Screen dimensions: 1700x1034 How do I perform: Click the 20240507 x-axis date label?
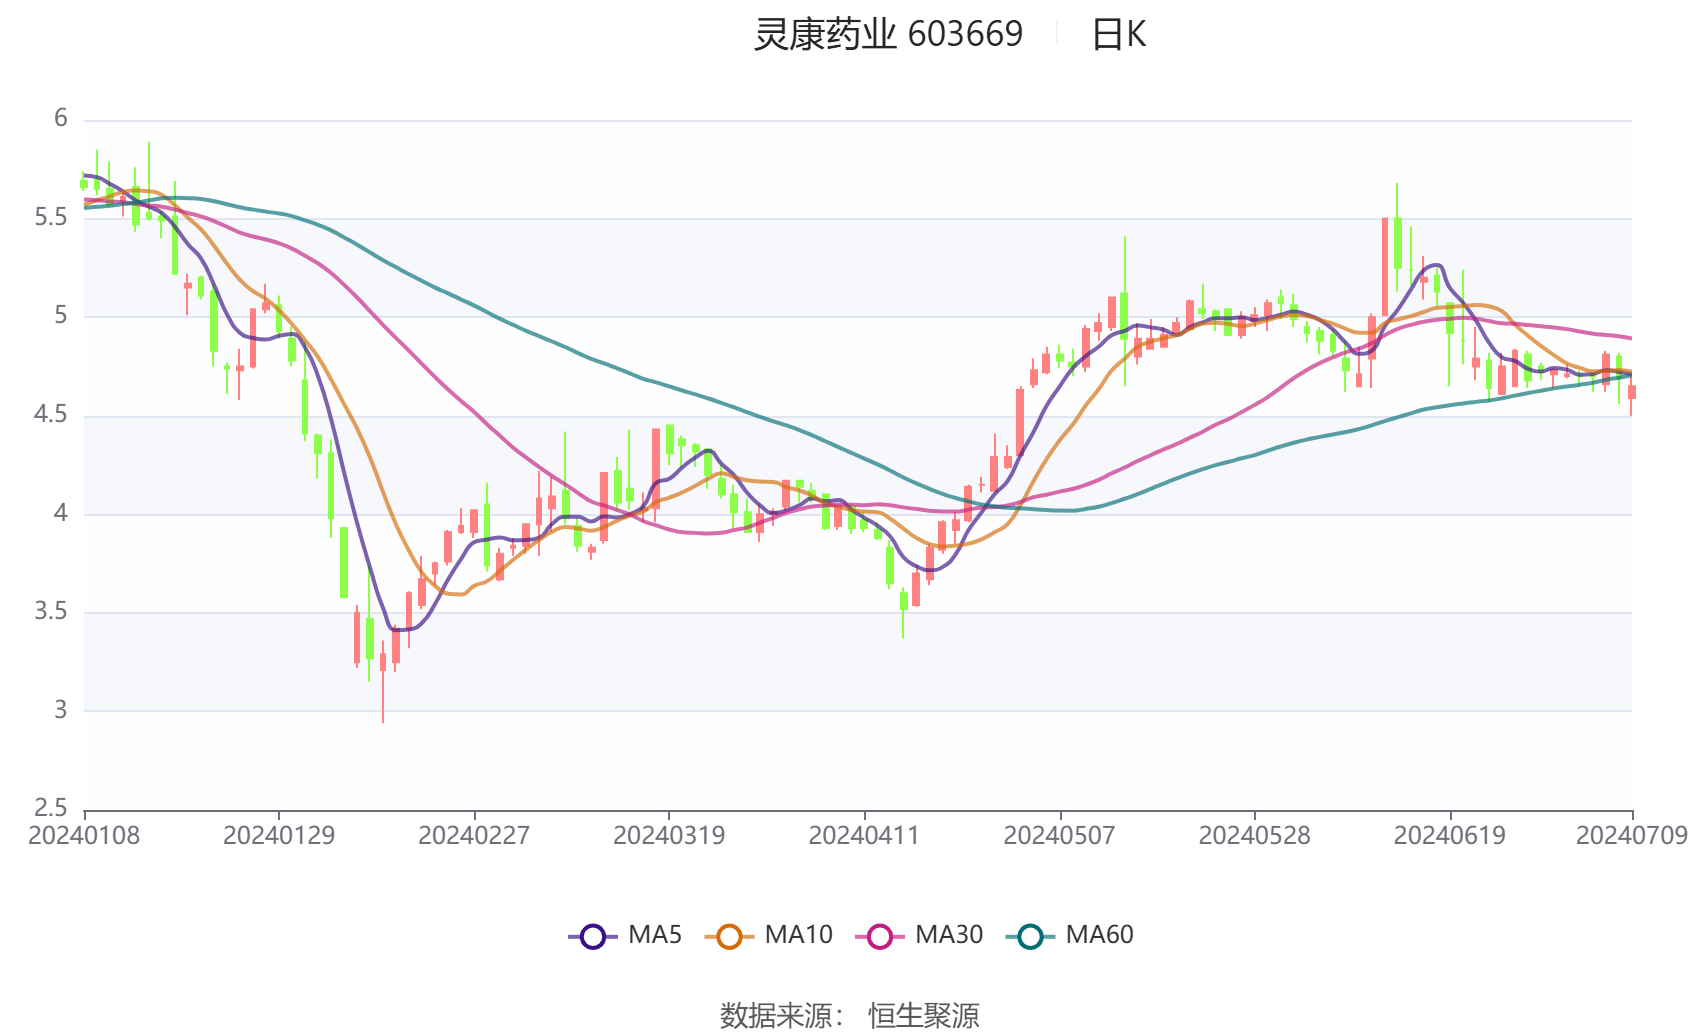1059,835
